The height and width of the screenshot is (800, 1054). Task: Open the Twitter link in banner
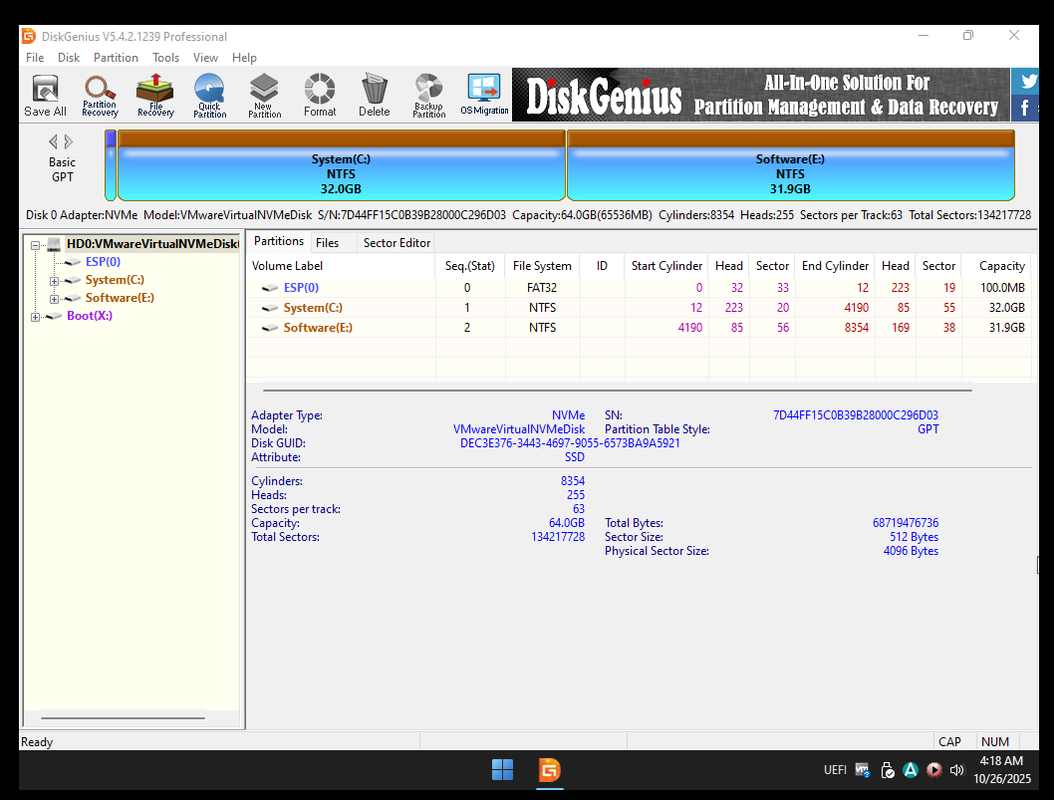1026,81
